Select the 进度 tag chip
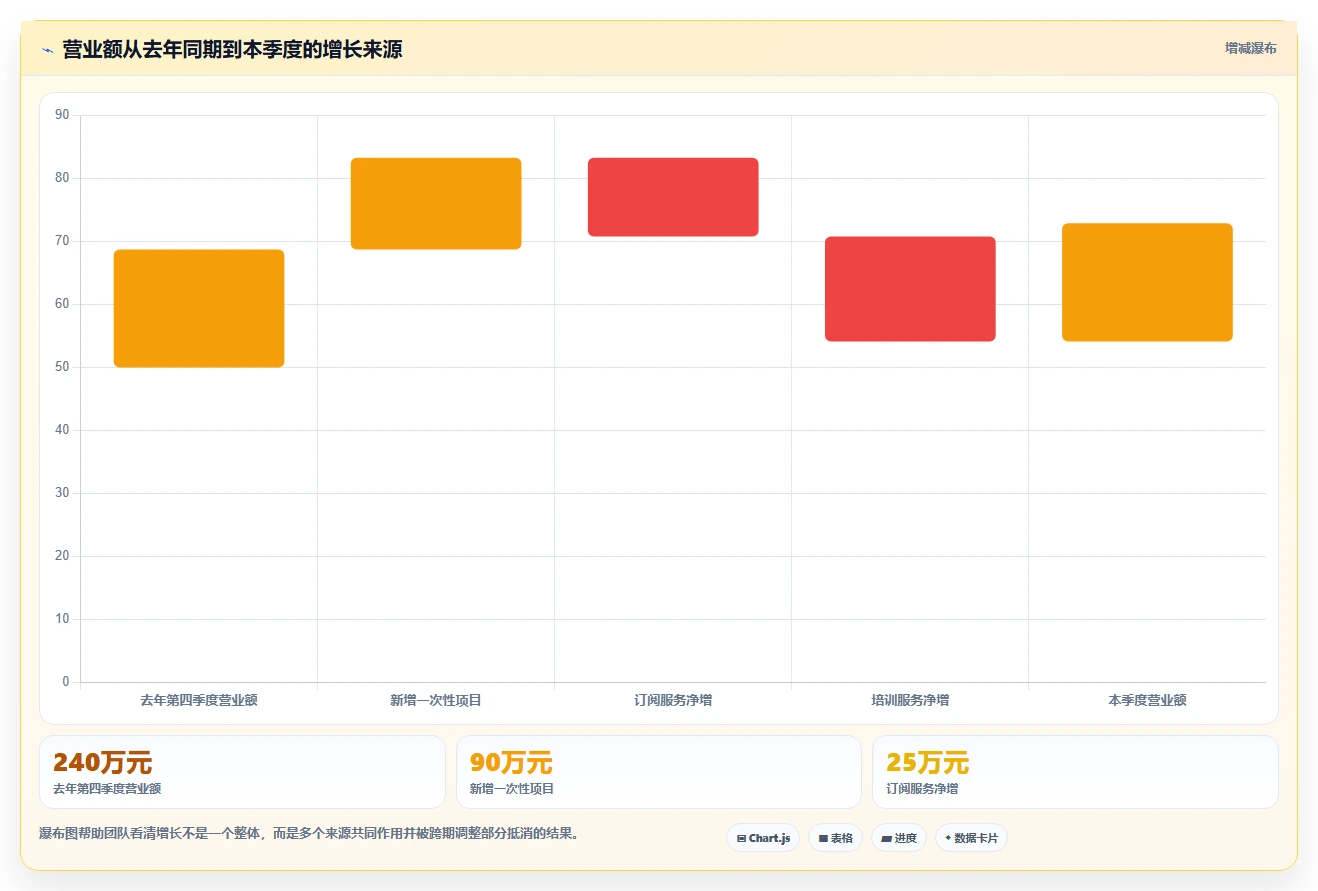 click(x=899, y=838)
